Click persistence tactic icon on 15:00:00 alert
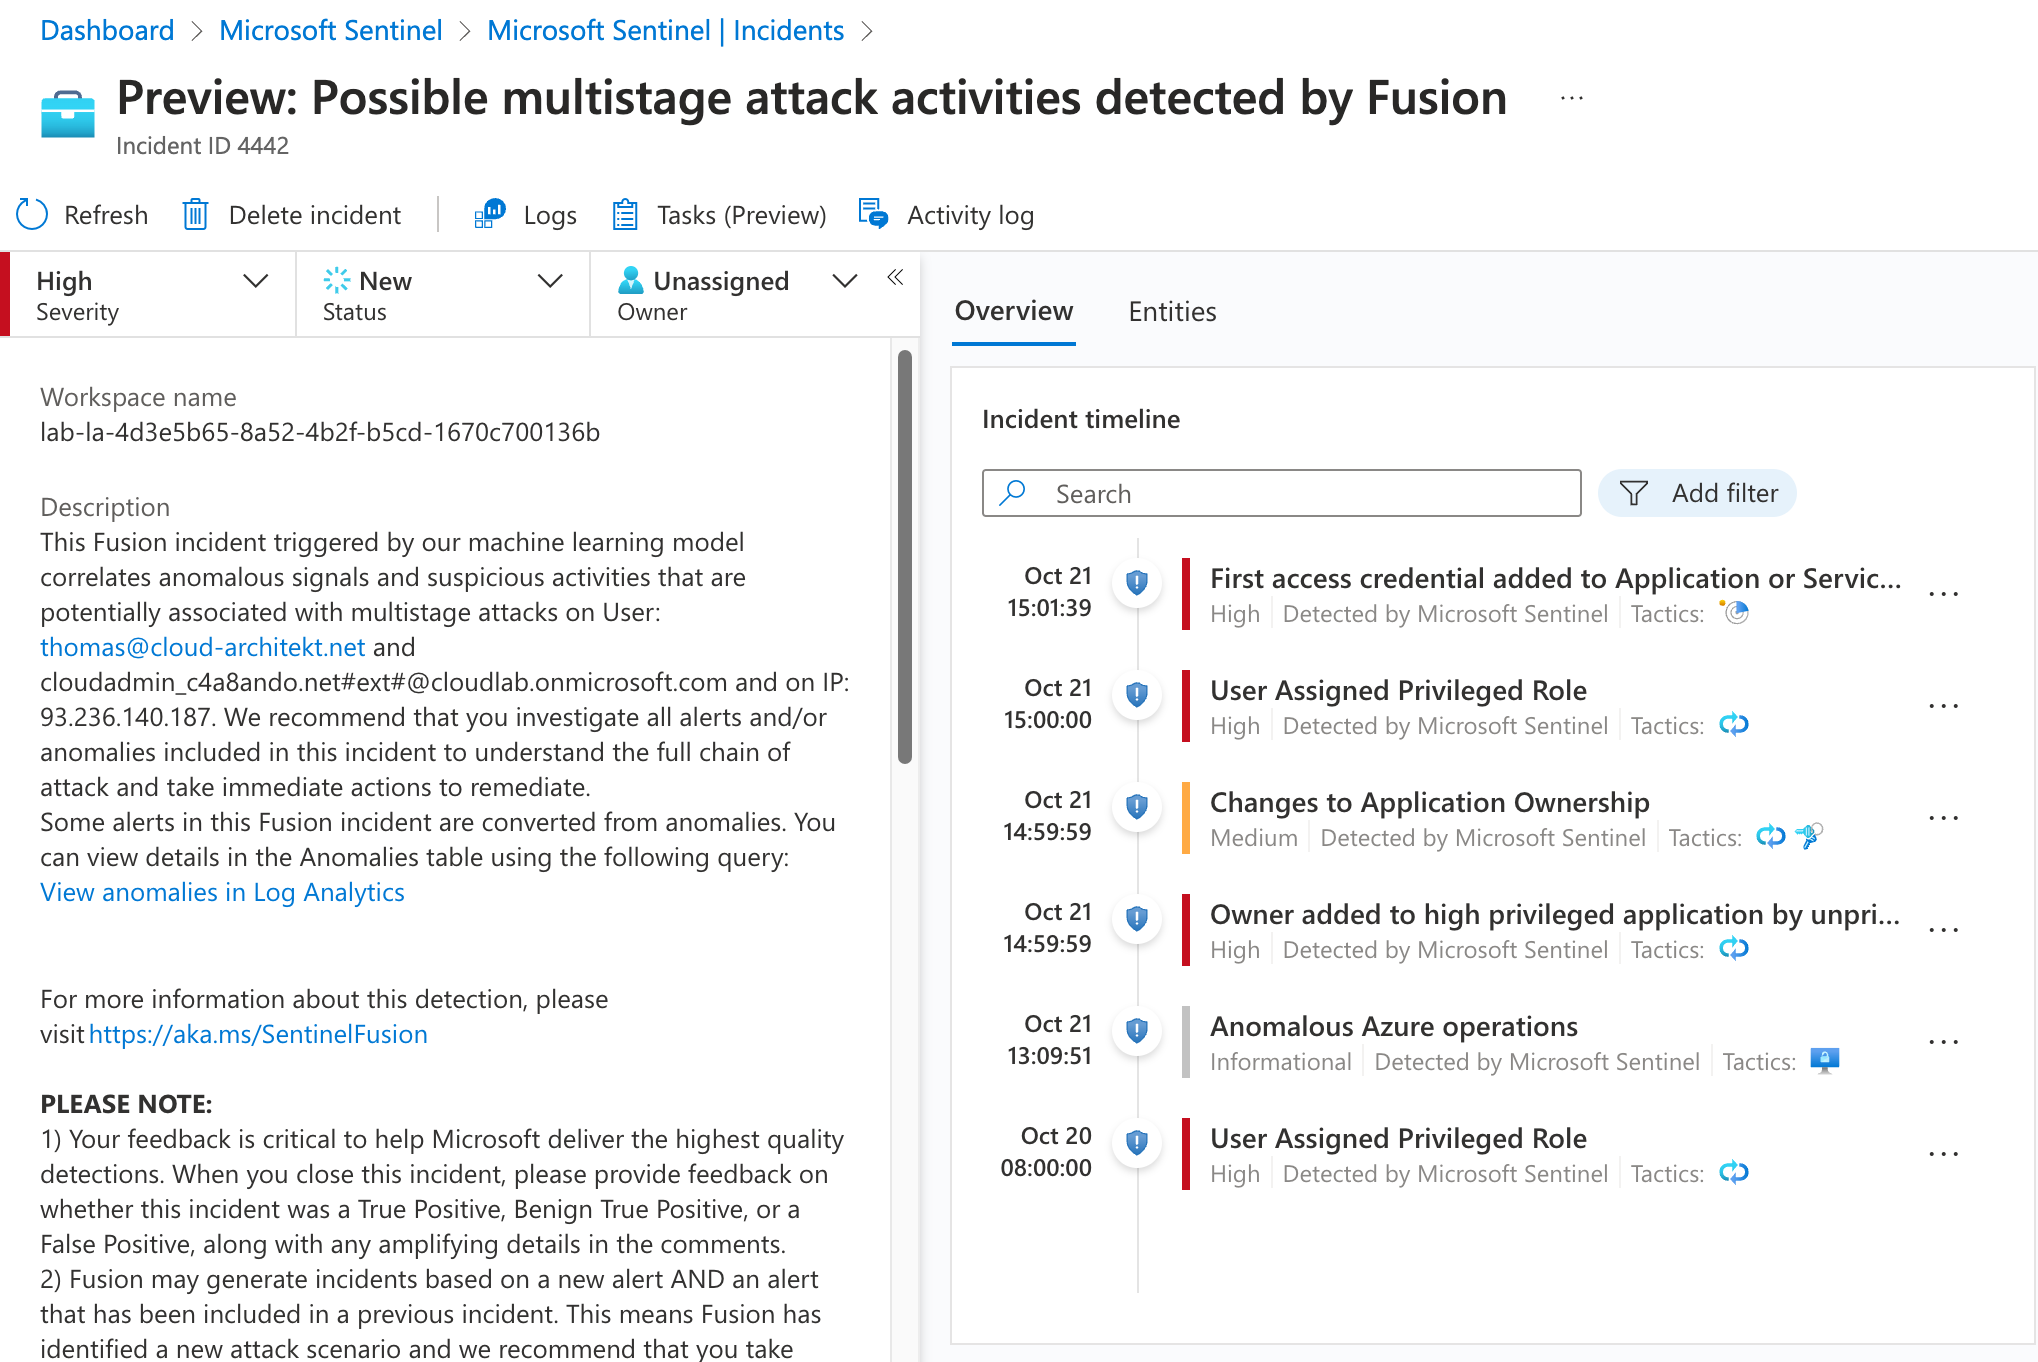The image size is (2038, 1362). pos(1734,724)
